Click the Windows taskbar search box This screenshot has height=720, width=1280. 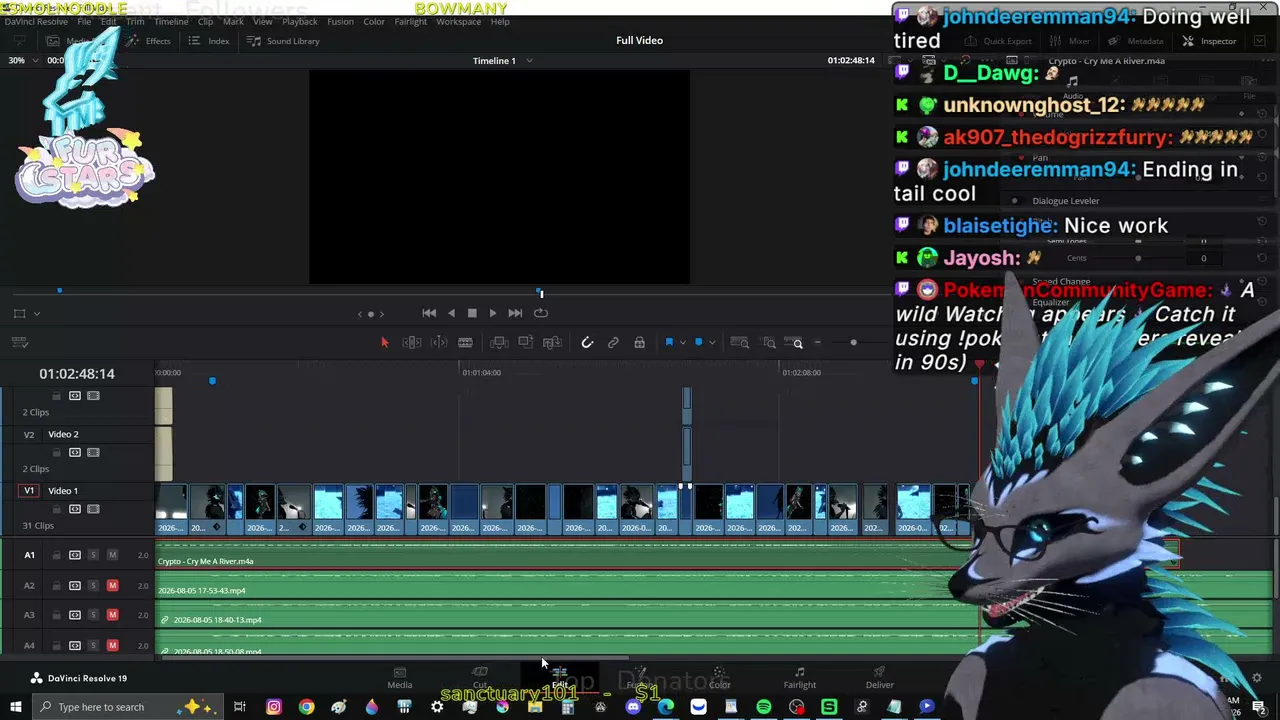pyautogui.click(x=128, y=707)
